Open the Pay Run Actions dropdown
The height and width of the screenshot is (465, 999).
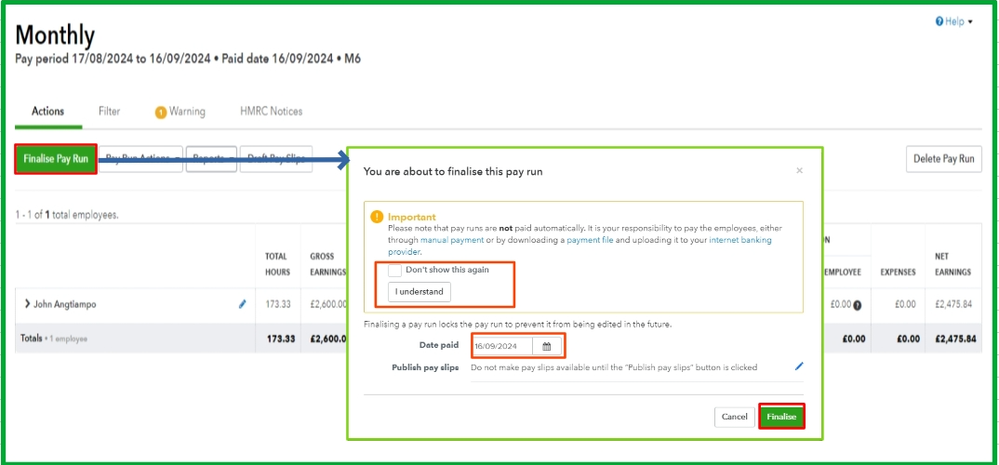coord(143,159)
